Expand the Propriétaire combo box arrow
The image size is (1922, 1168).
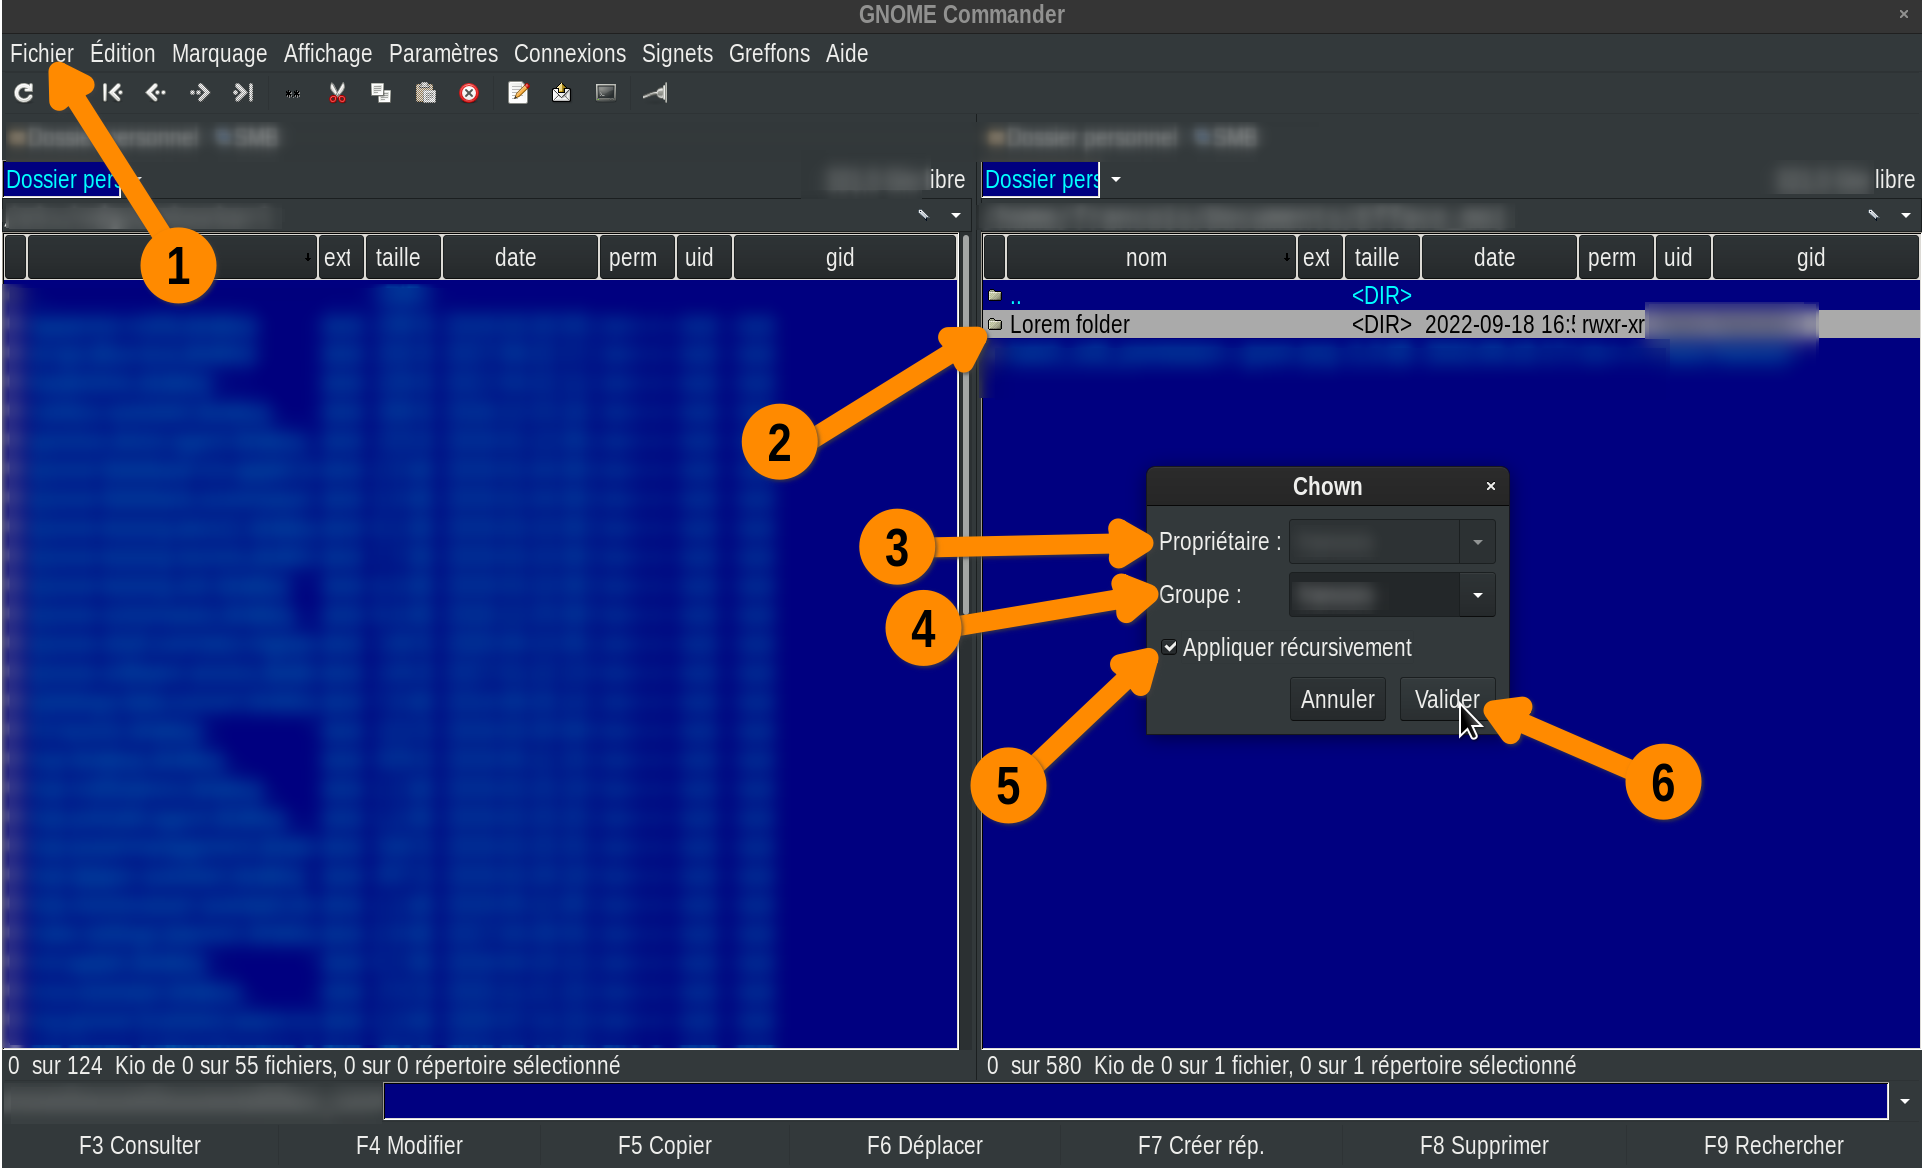click(x=1477, y=542)
